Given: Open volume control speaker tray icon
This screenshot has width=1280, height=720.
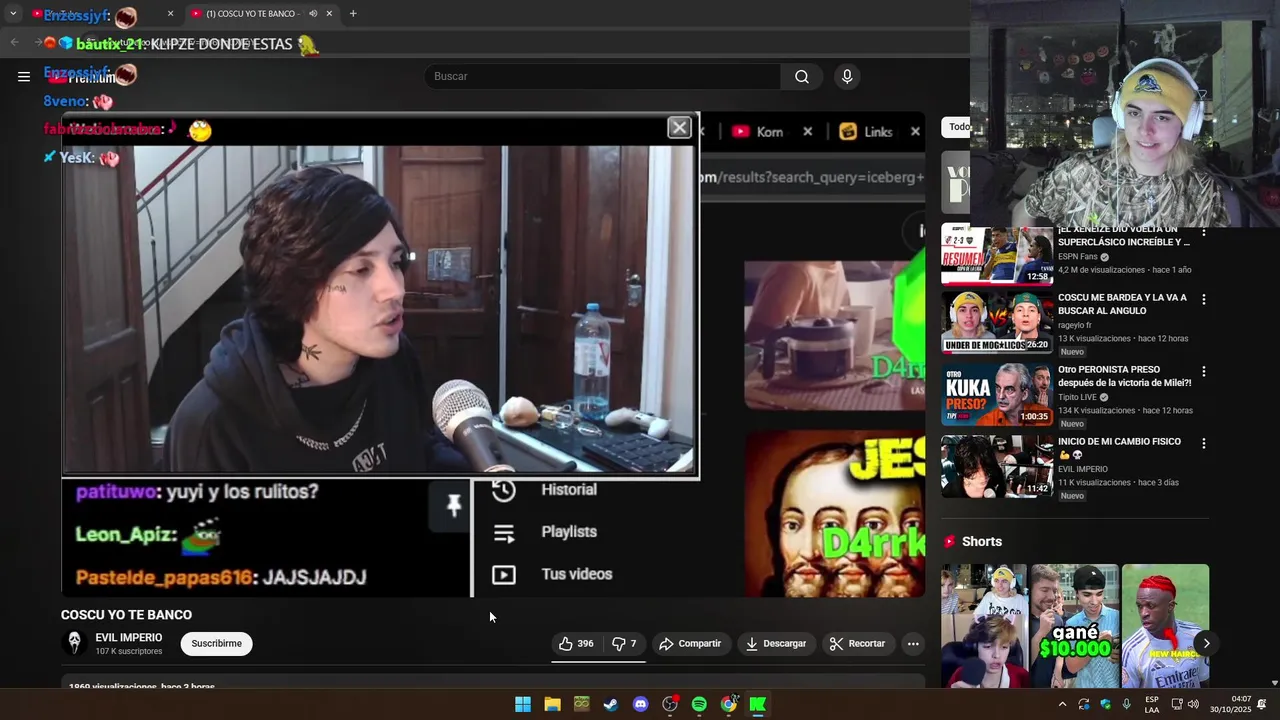Looking at the screenshot, I should tap(1193, 704).
